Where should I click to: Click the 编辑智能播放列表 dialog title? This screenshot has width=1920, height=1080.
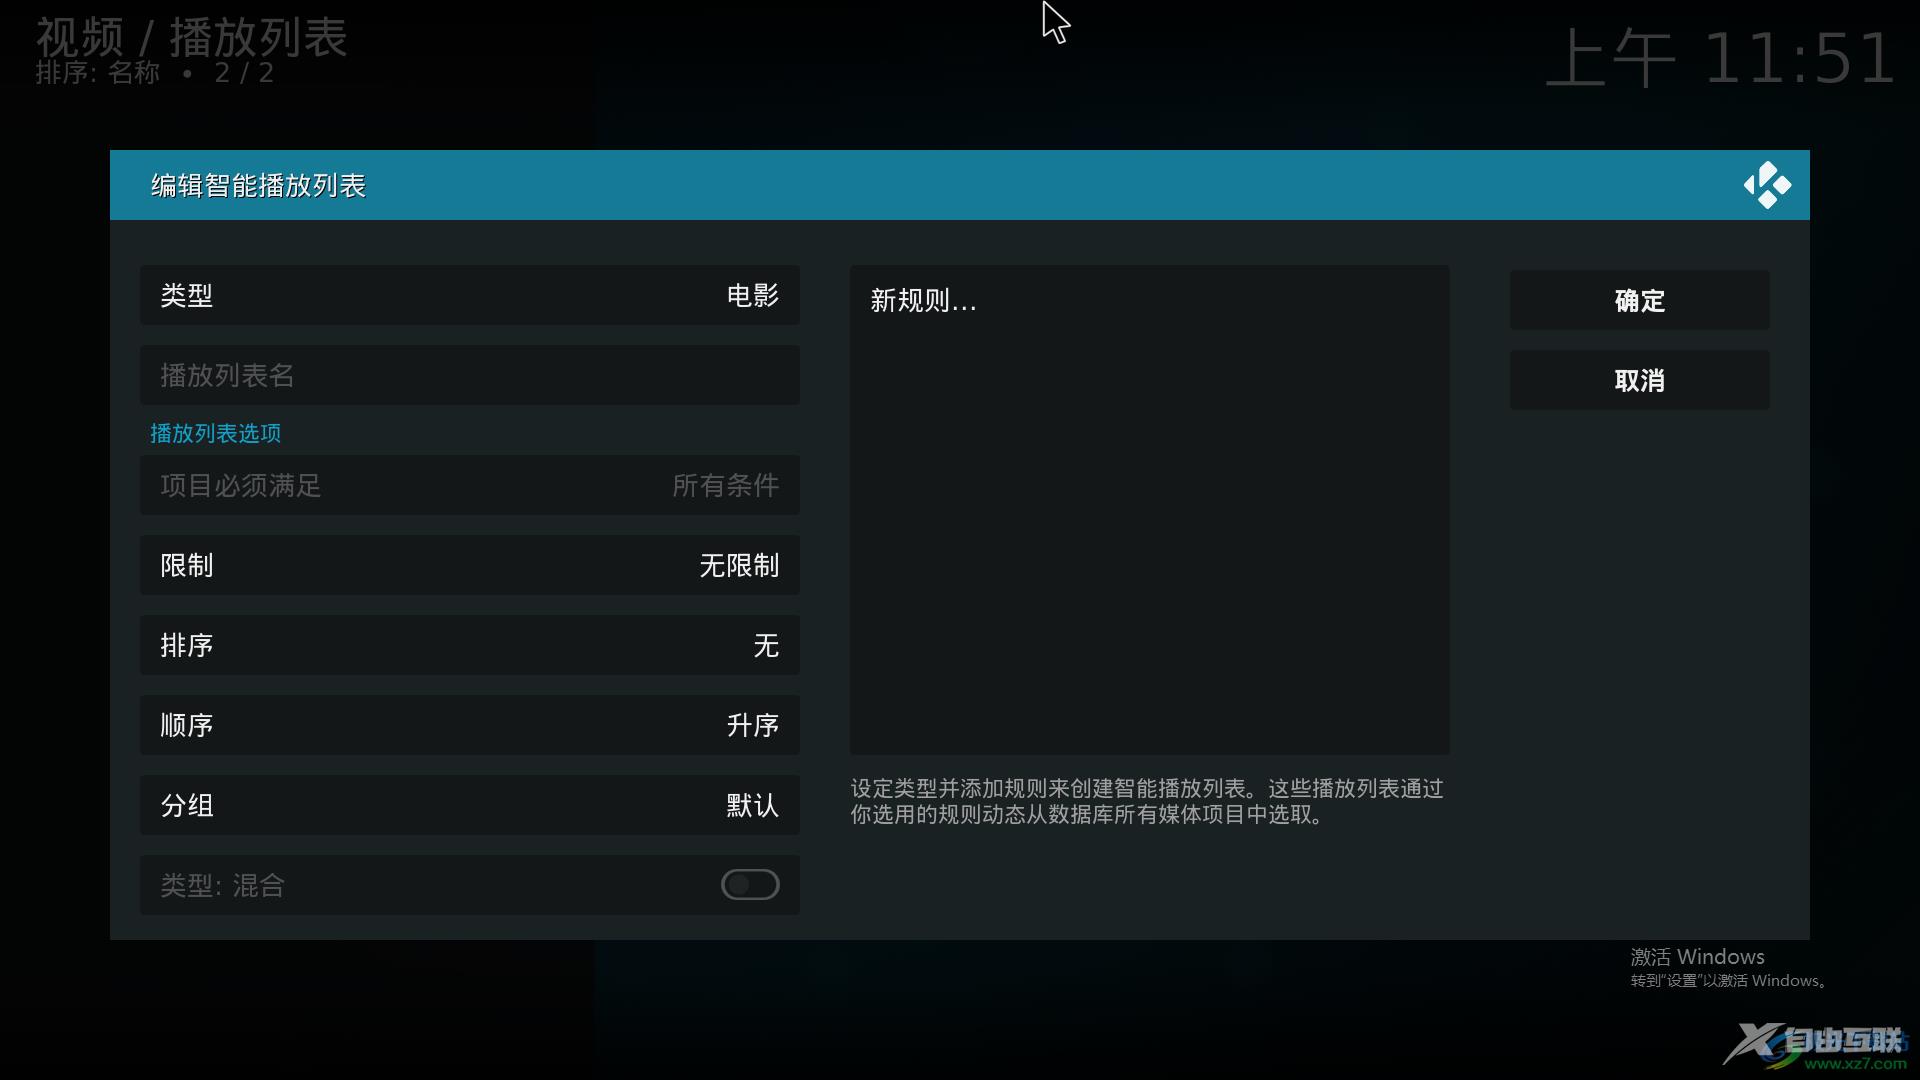click(x=258, y=185)
